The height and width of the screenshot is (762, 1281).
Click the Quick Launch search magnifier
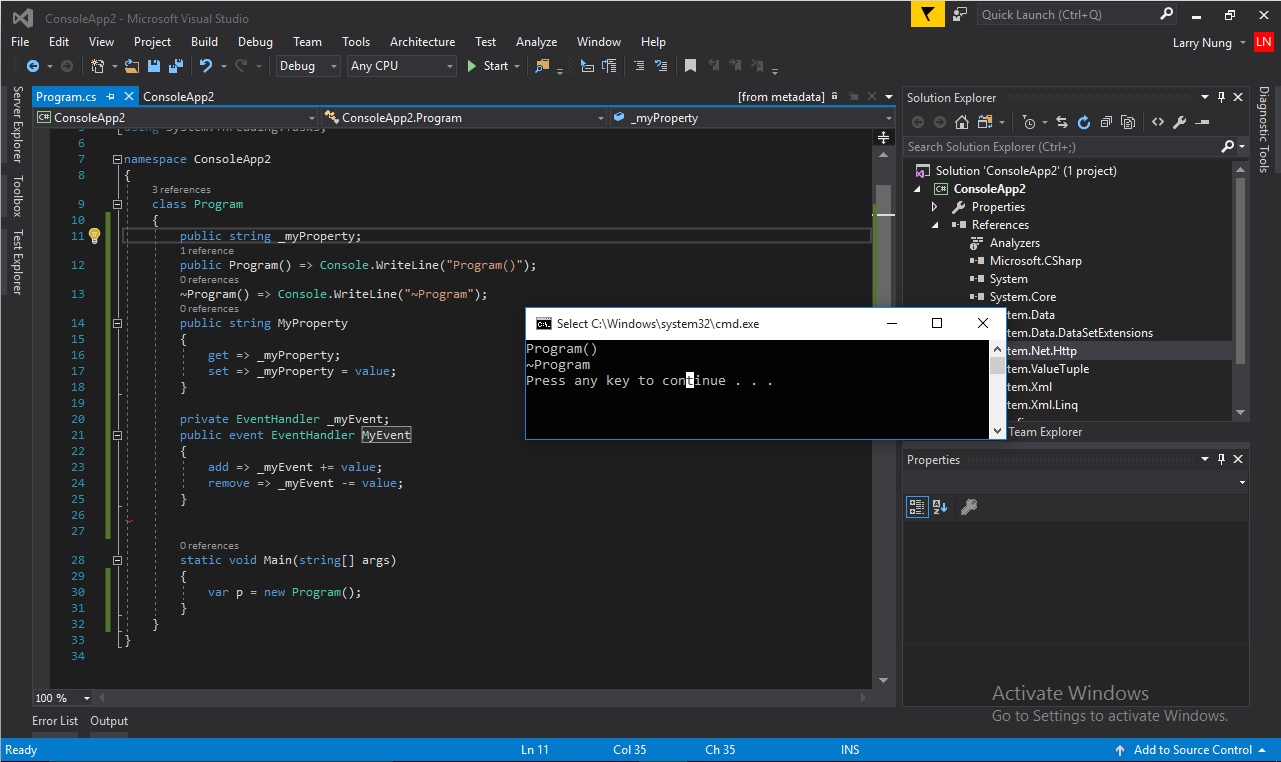pyautogui.click(x=1167, y=14)
